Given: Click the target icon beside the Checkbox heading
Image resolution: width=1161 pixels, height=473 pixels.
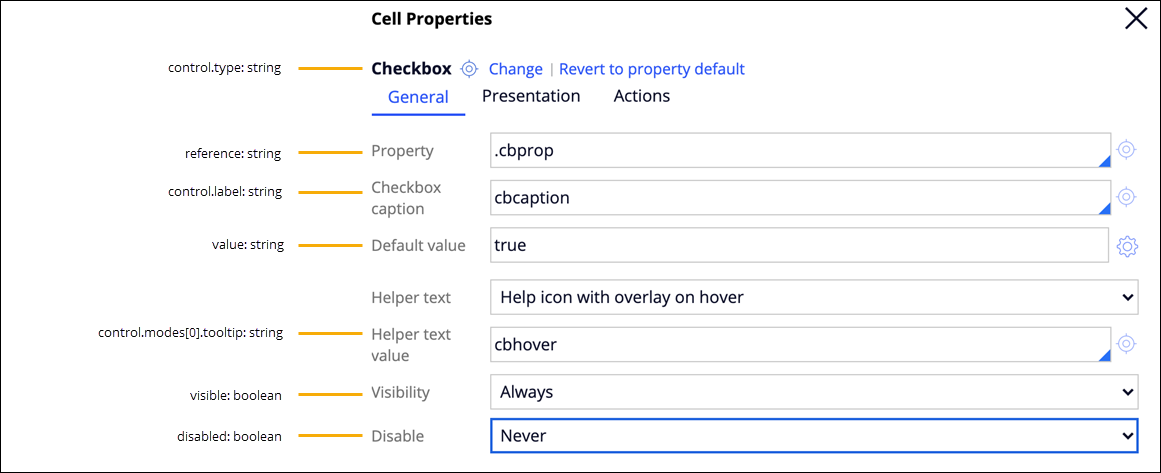Looking at the screenshot, I should coord(469,69).
